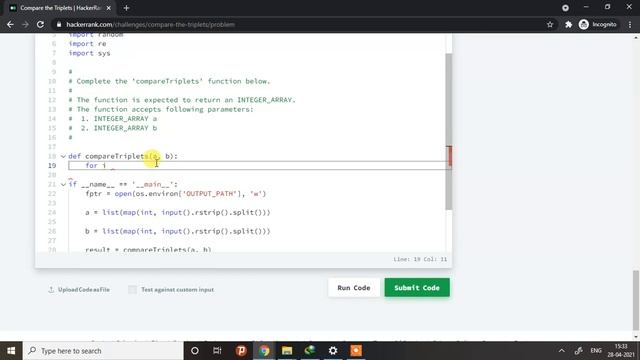Collapse the if __name__ block fold arrow
640x360 pixels.
click(63, 184)
